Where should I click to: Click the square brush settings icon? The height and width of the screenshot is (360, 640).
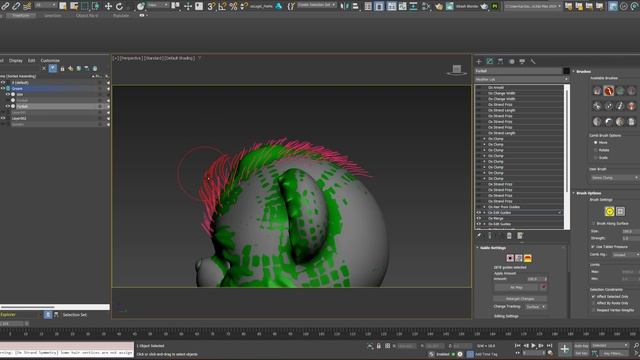(x=620, y=211)
